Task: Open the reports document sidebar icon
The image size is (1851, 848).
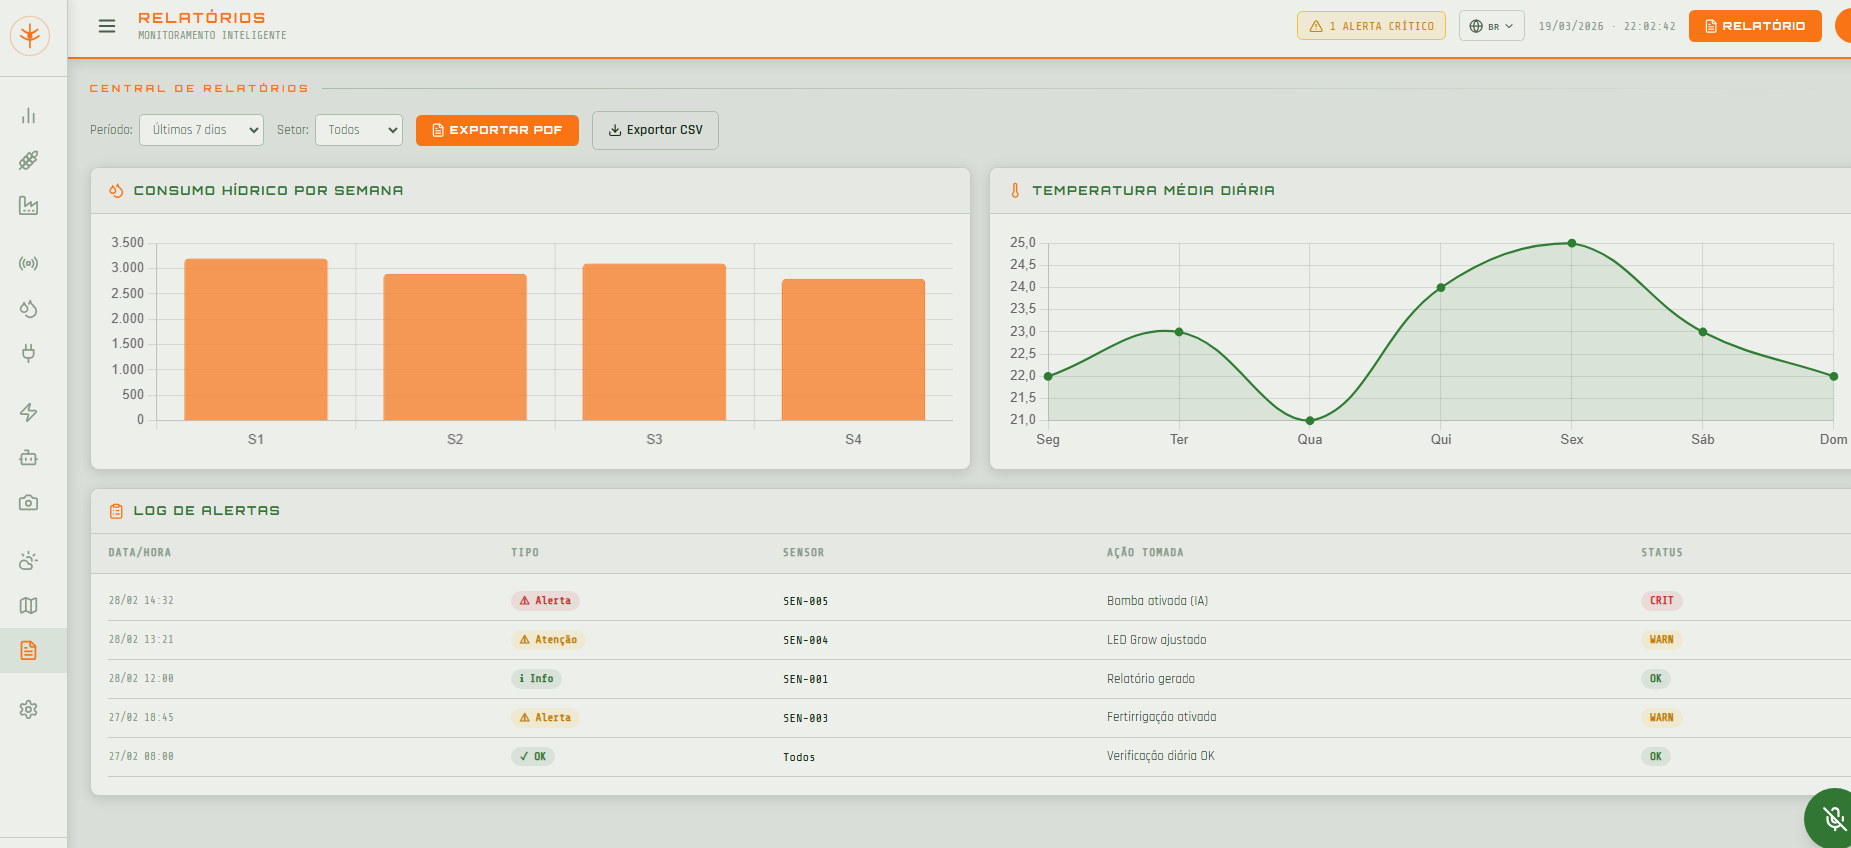Action: [29, 650]
